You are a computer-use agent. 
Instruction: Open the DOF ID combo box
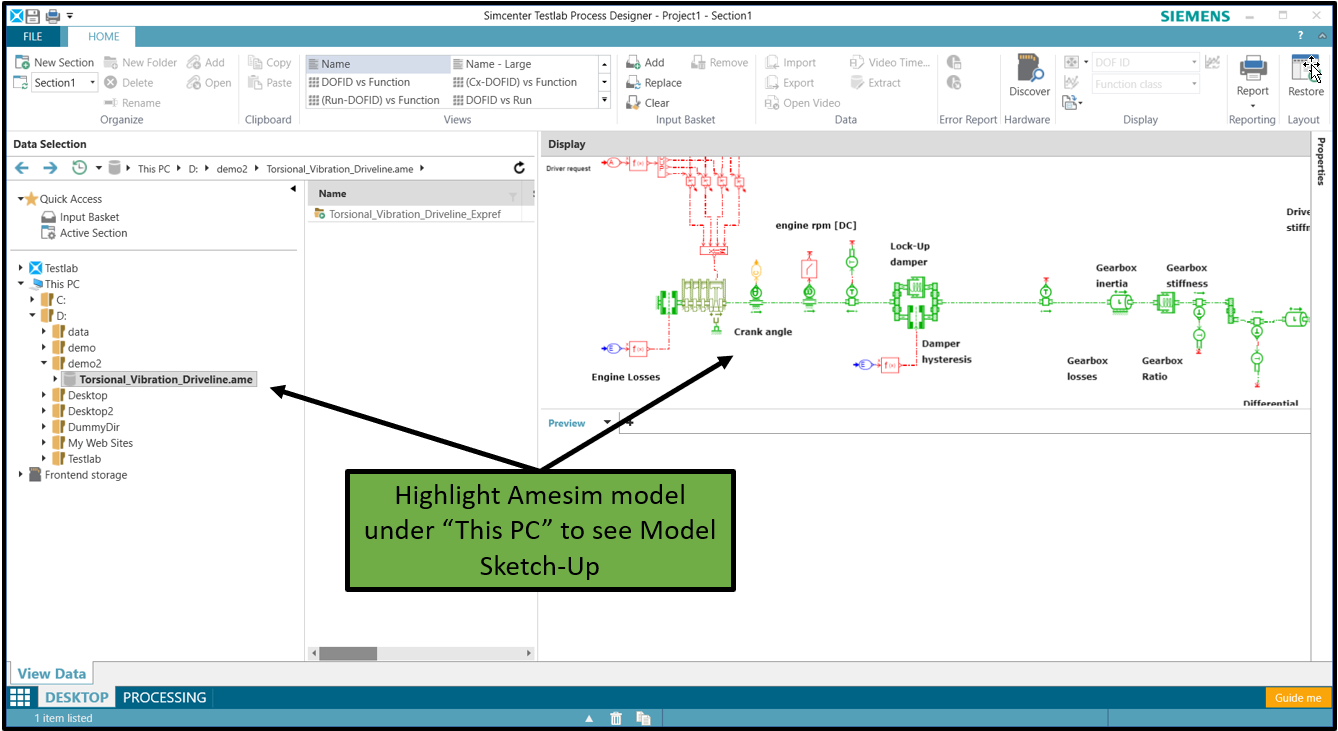pyautogui.click(x=1145, y=63)
